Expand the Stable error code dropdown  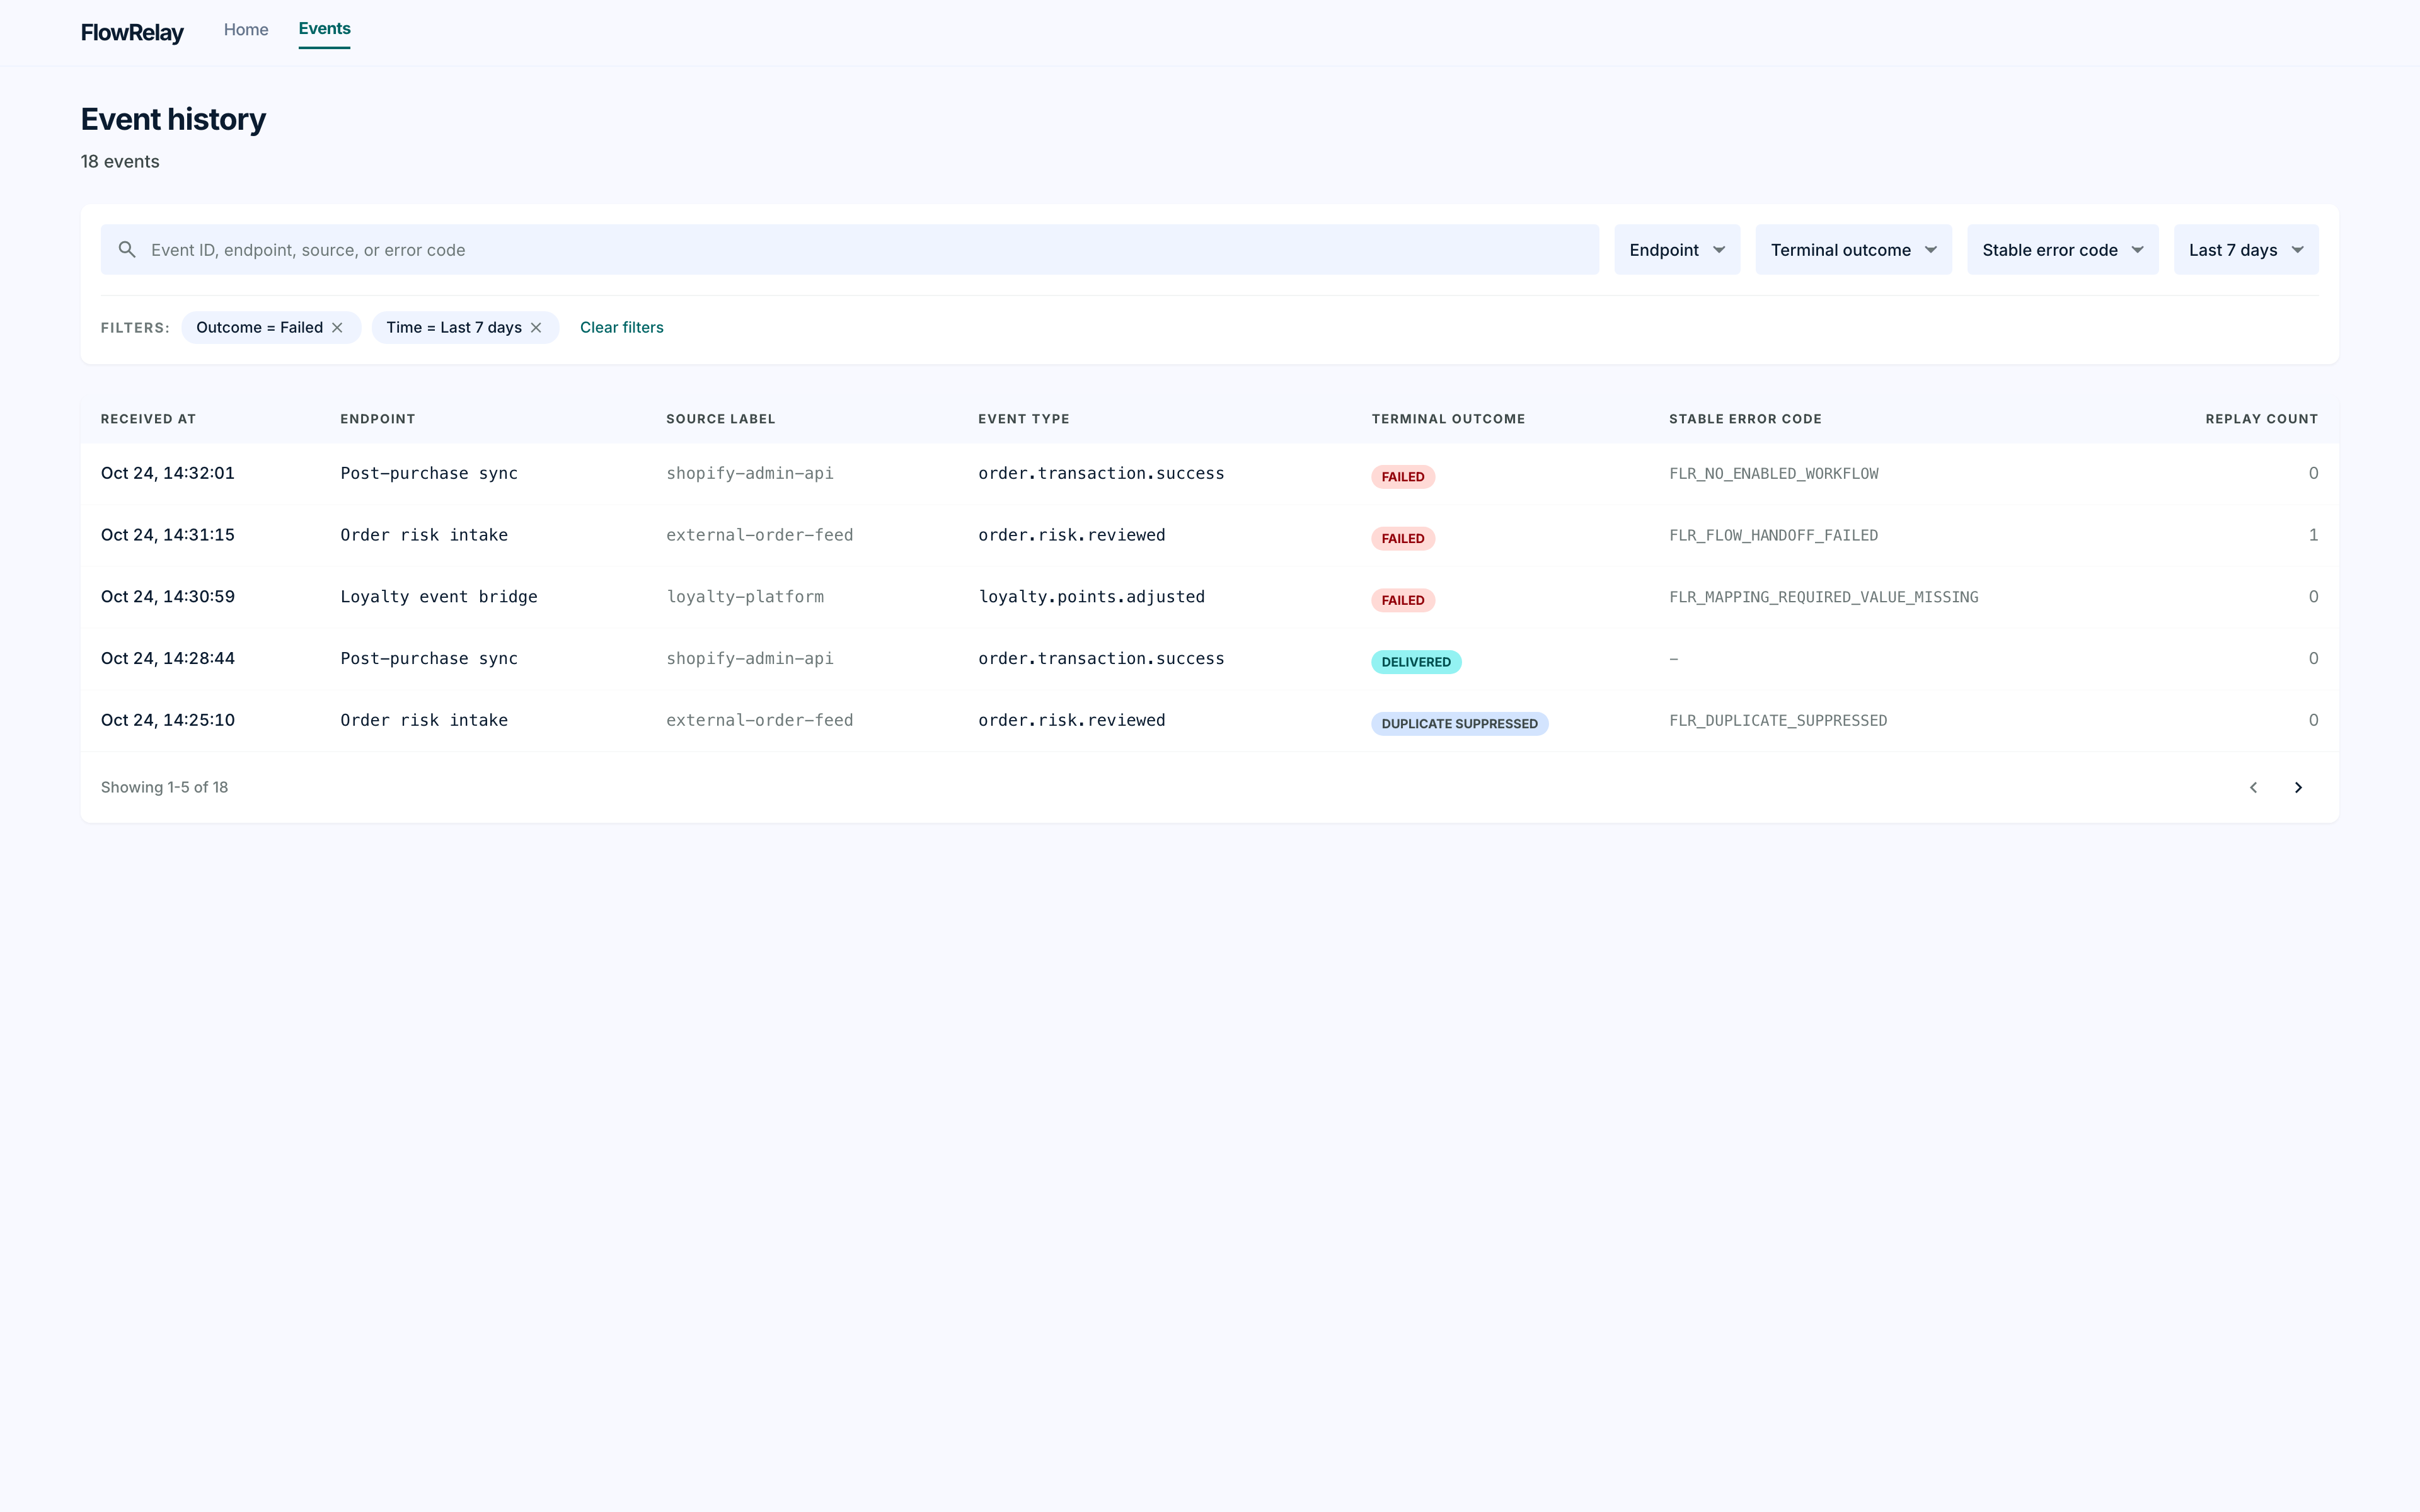click(x=2062, y=250)
